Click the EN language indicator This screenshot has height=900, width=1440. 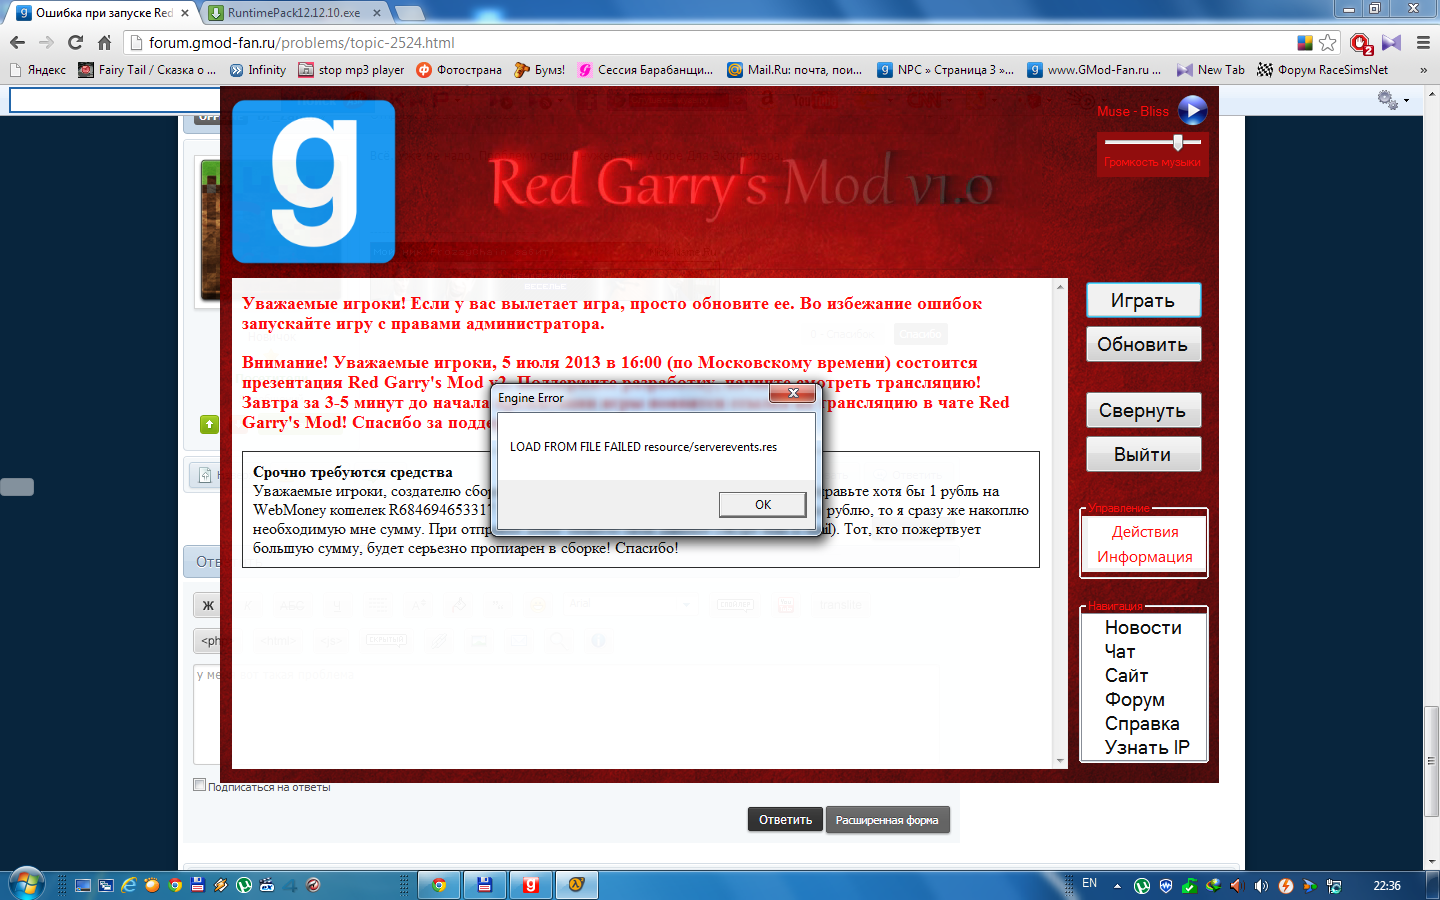[x=1089, y=884]
